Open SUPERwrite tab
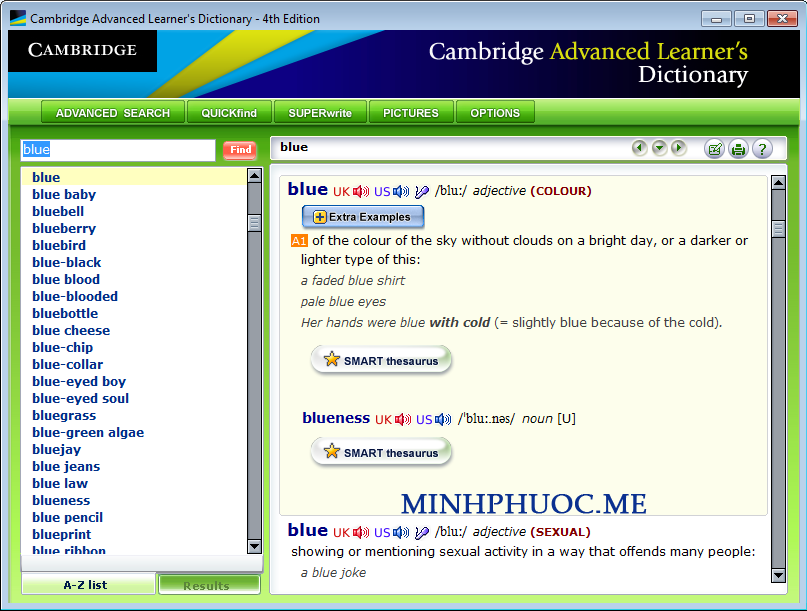 (320, 113)
